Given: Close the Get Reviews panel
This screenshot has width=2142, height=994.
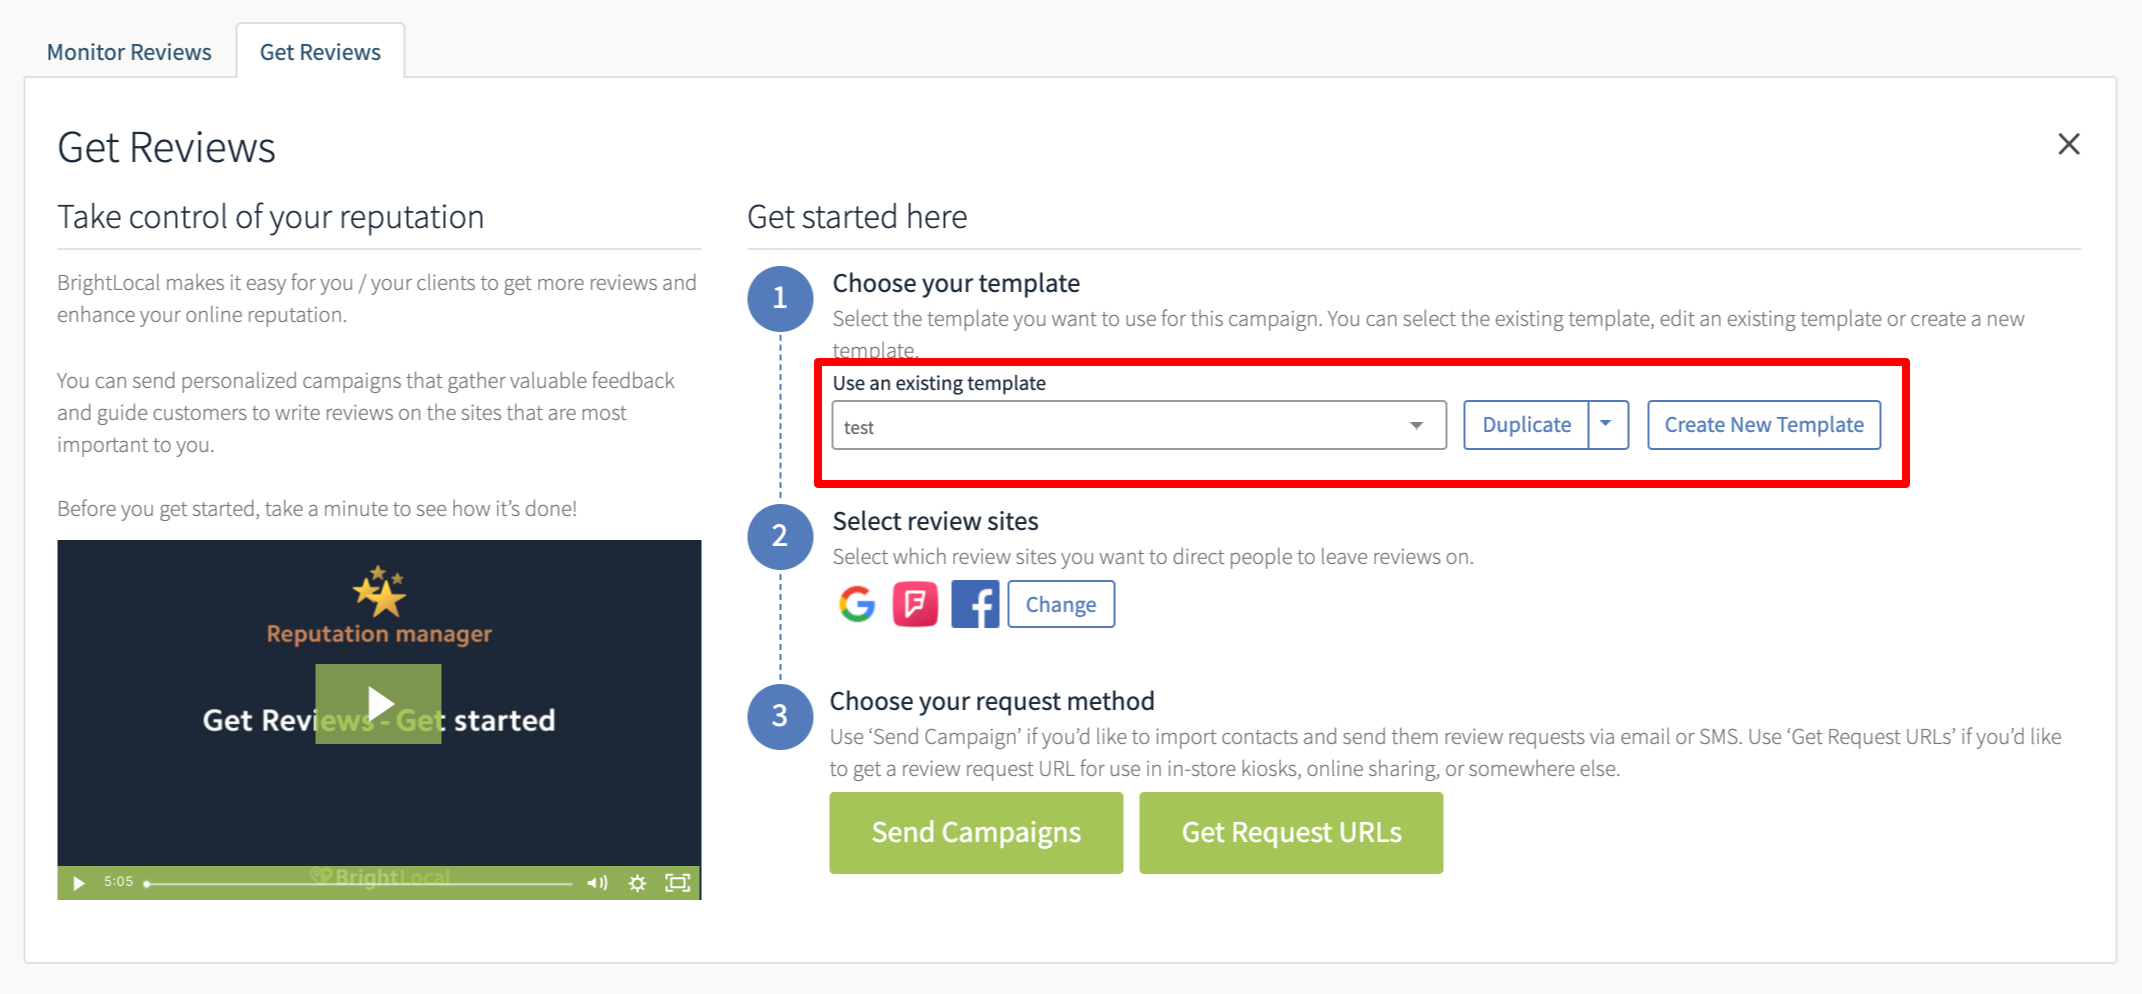Looking at the screenshot, I should click(2069, 144).
